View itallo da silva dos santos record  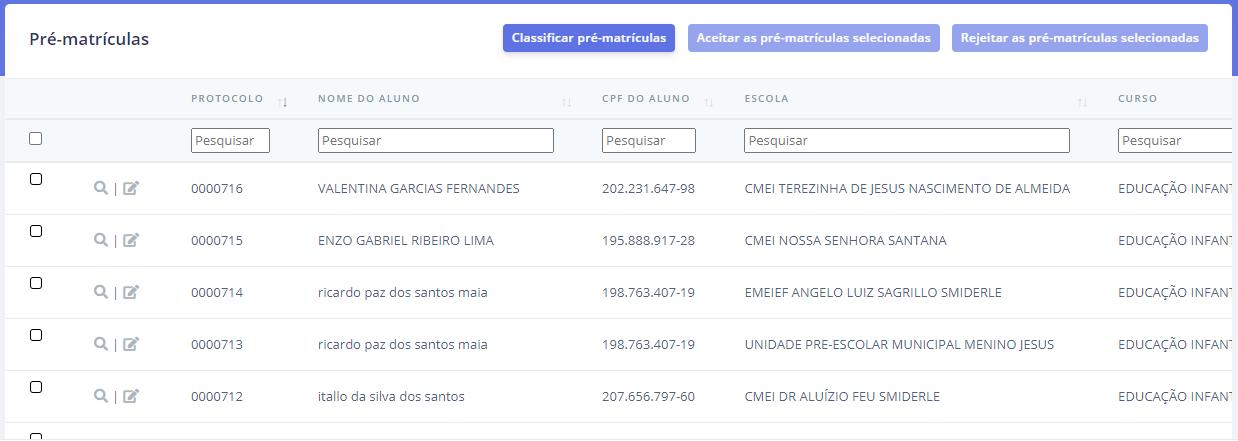pyautogui.click(x=100, y=396)
